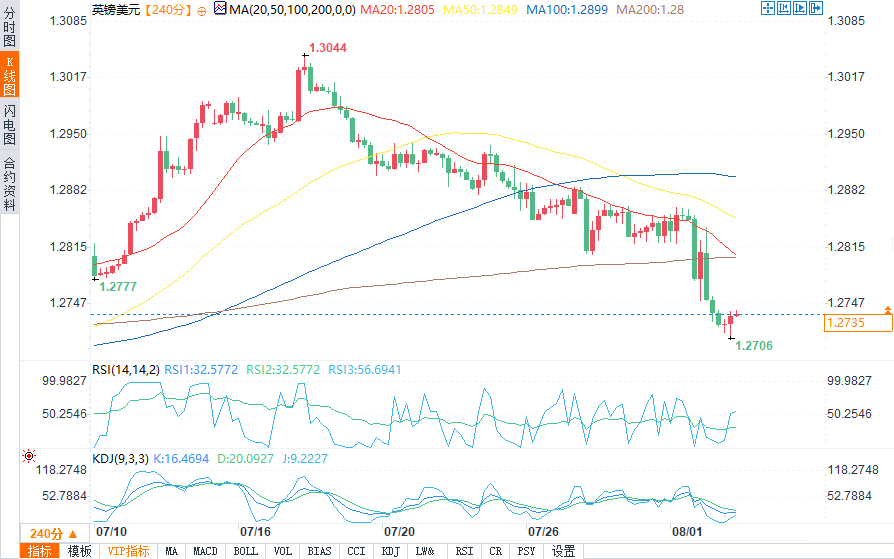Image resolution: width=894 pixels, height=559 pixels.
Task: Click the circle-plus icon beside 240分
Action: (x=202, y=10)
